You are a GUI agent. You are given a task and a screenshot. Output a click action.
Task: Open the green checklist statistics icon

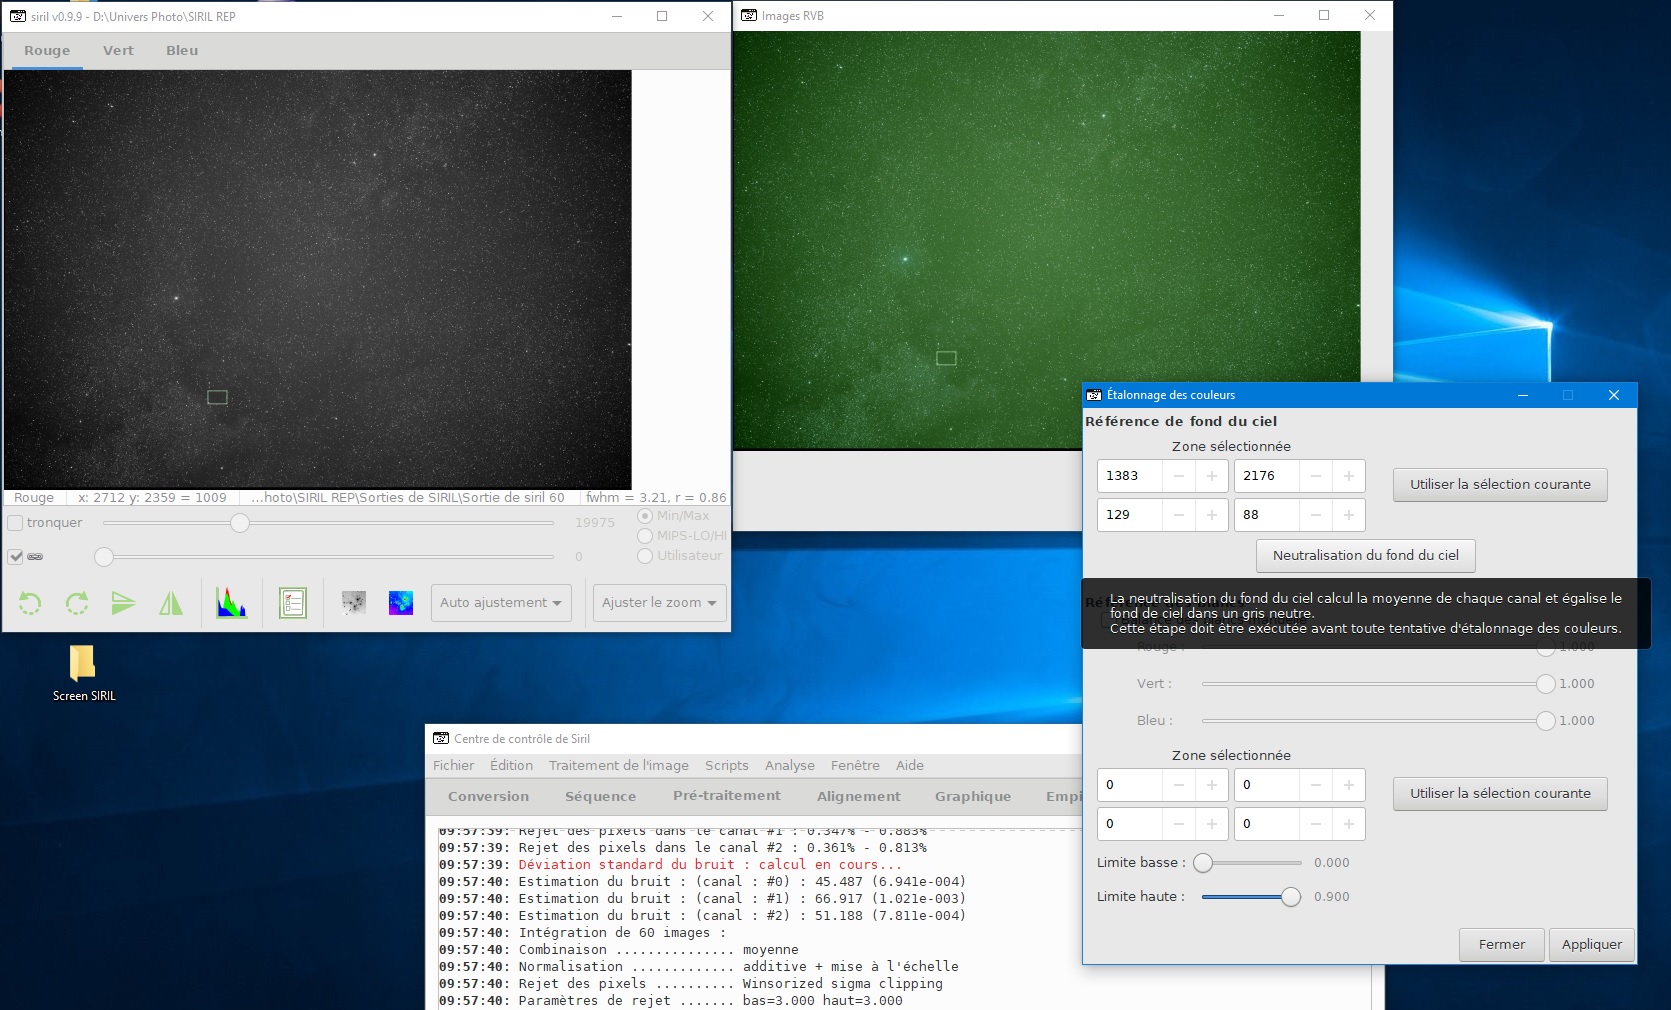[293, 603]
